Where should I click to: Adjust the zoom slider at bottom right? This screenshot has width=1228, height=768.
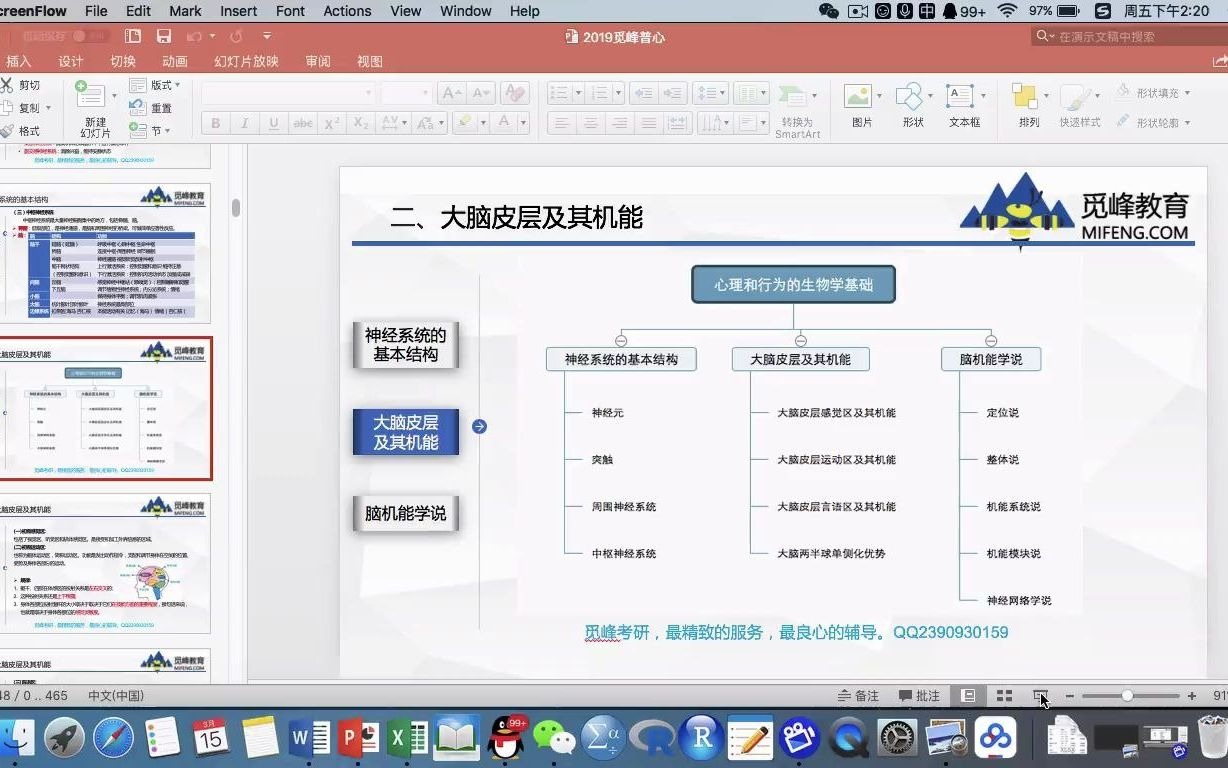pyautogui.click(x=1130, y=695)
